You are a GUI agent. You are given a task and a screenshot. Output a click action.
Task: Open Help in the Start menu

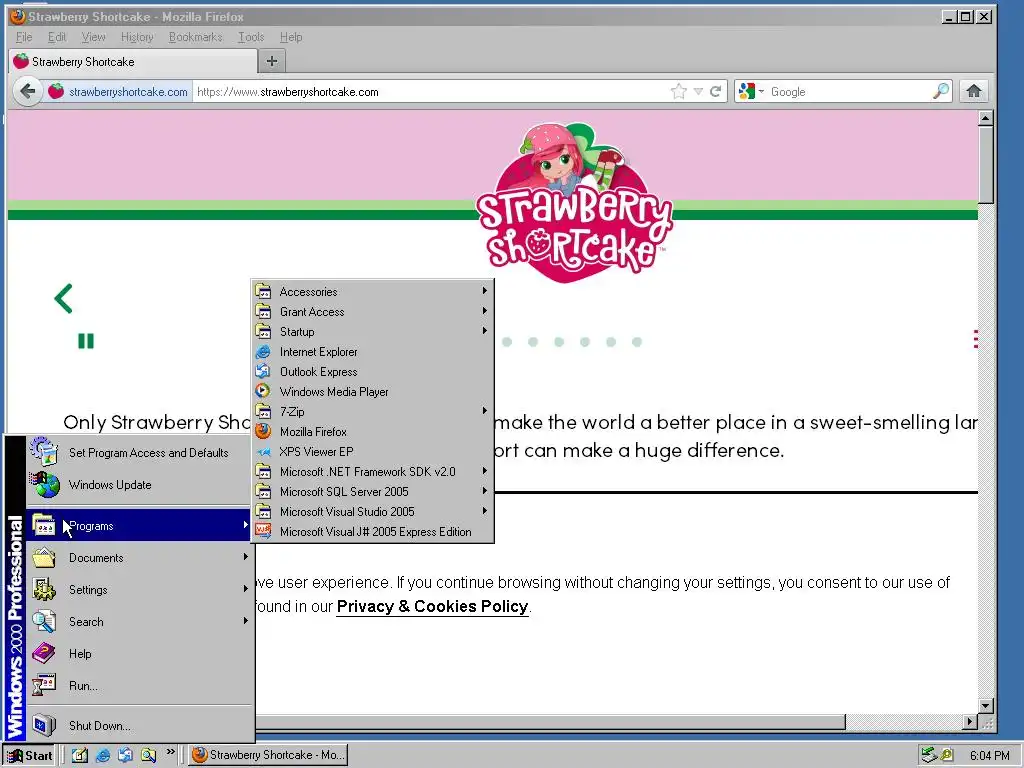(x=139, y=654)
